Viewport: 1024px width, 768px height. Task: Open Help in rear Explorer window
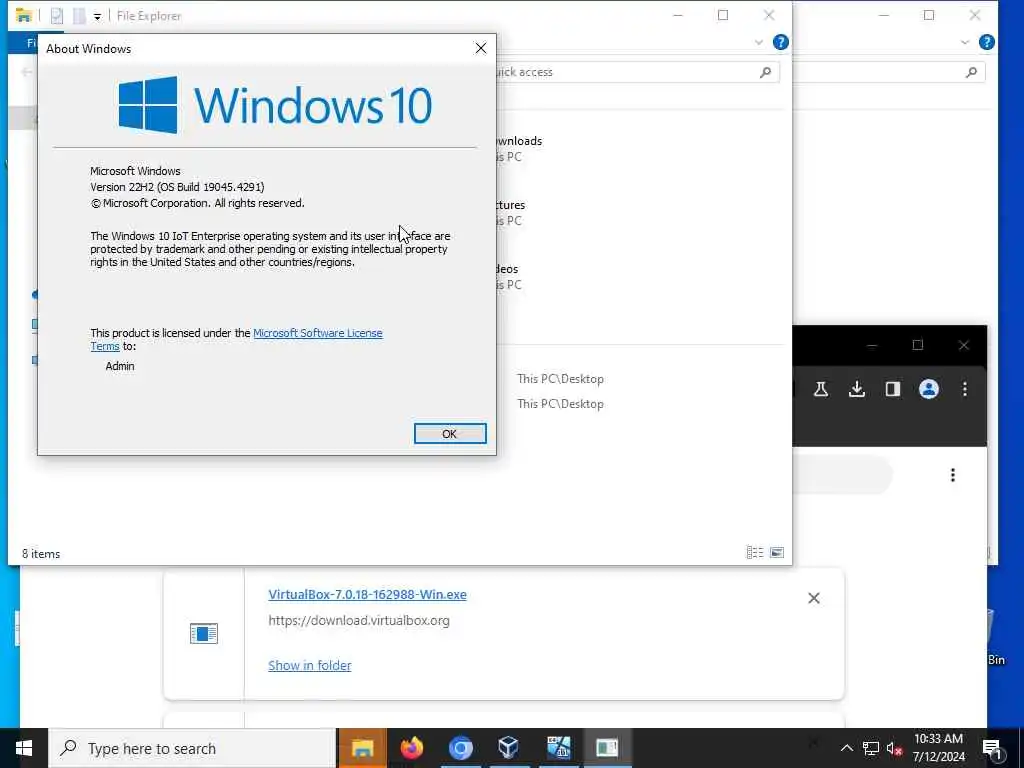[x=987, y=42]
